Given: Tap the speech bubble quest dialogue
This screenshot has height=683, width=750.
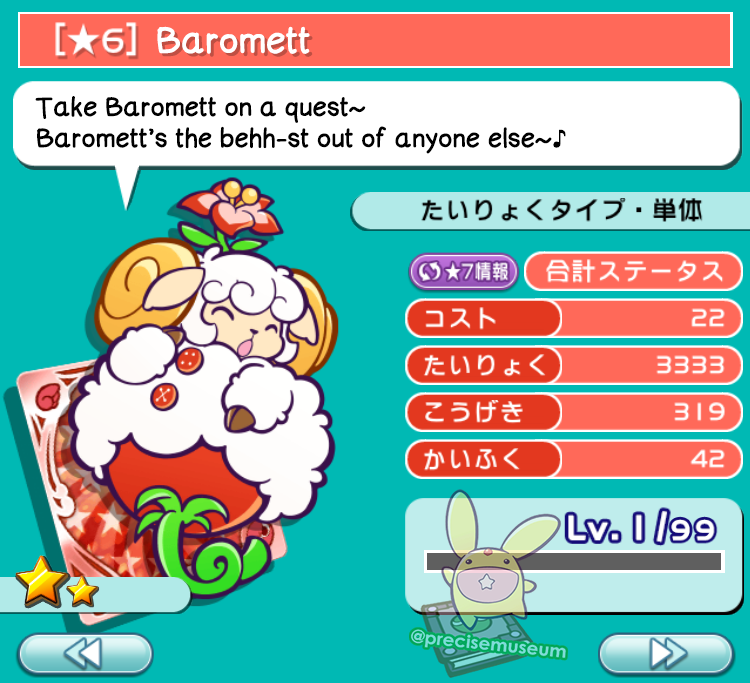Looking at the screenshot, I should tap(376, 124).
